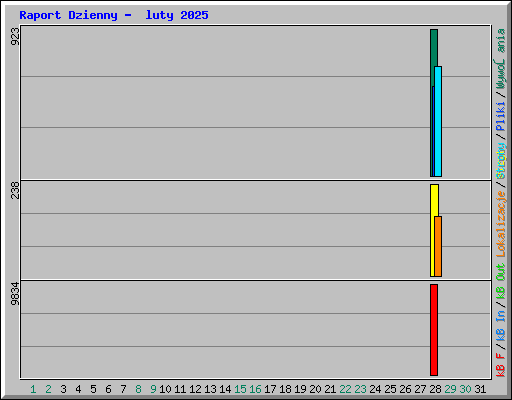Click the 'kB In' legend label
Image resolution: width=512 pixels, height=400 pixels.
pos(500,325)
